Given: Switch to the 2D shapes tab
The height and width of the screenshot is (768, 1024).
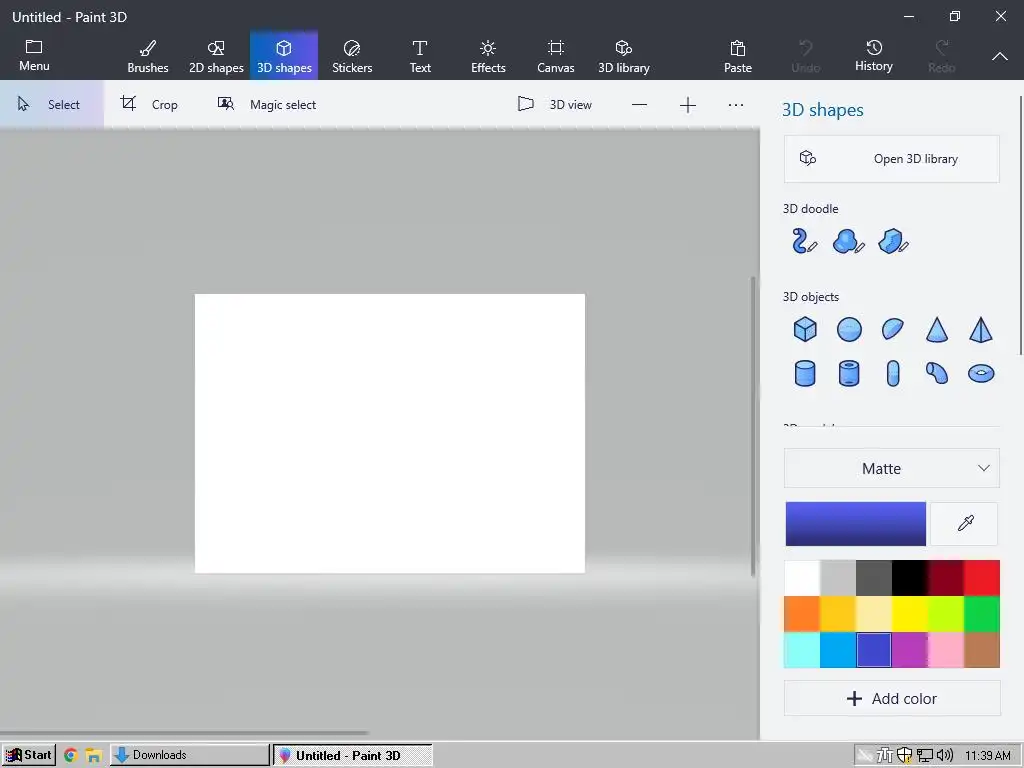Looking at the screenshot, I should [216, 56].
